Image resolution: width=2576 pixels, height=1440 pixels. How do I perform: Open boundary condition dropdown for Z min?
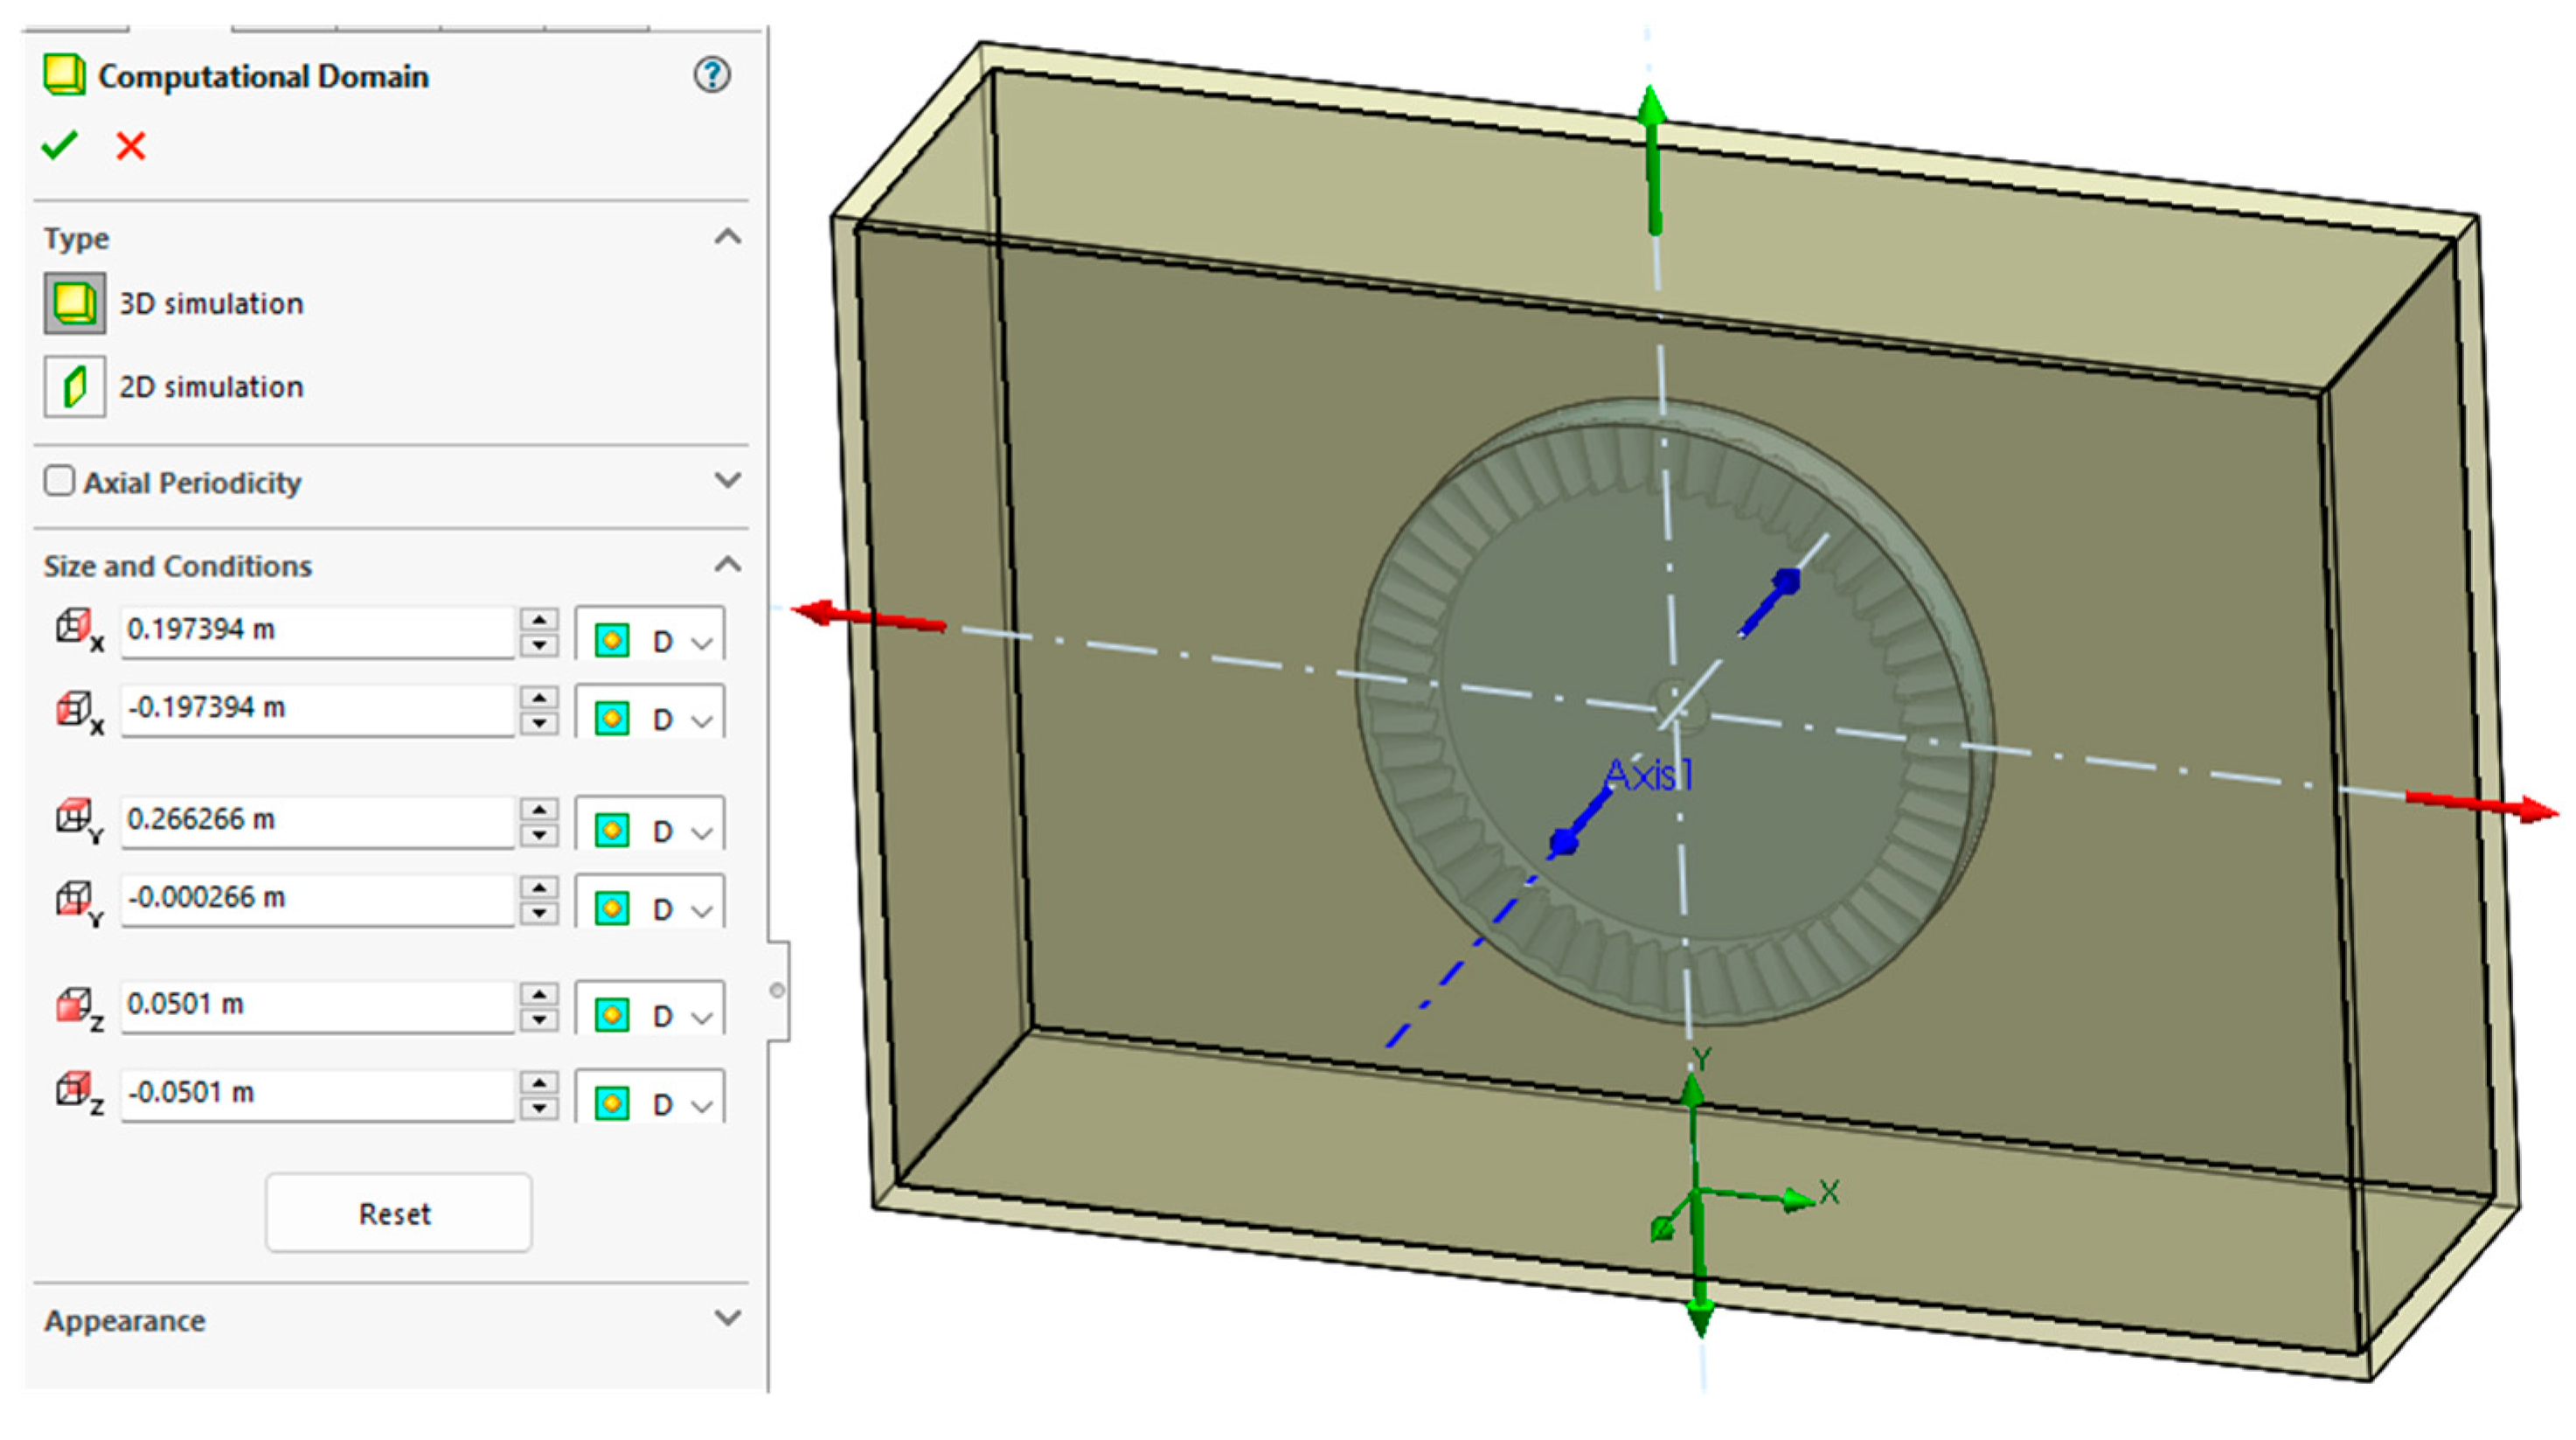(703, 1105)
